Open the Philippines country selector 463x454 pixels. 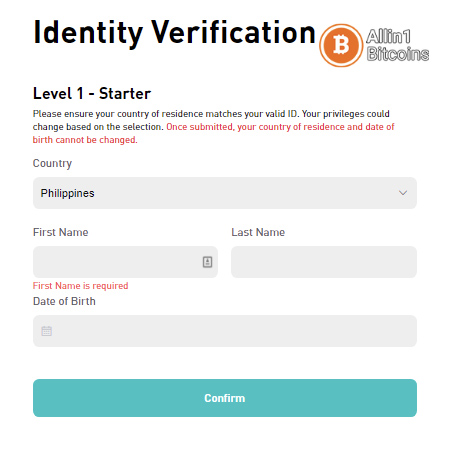tap(225, 193)
